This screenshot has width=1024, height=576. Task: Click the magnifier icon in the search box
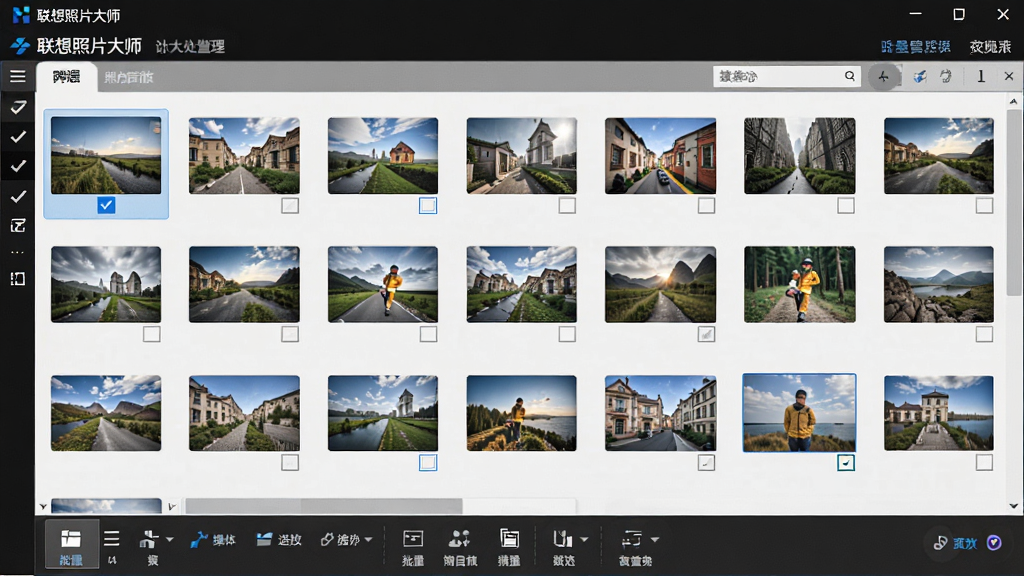click(x=850, y=76)
